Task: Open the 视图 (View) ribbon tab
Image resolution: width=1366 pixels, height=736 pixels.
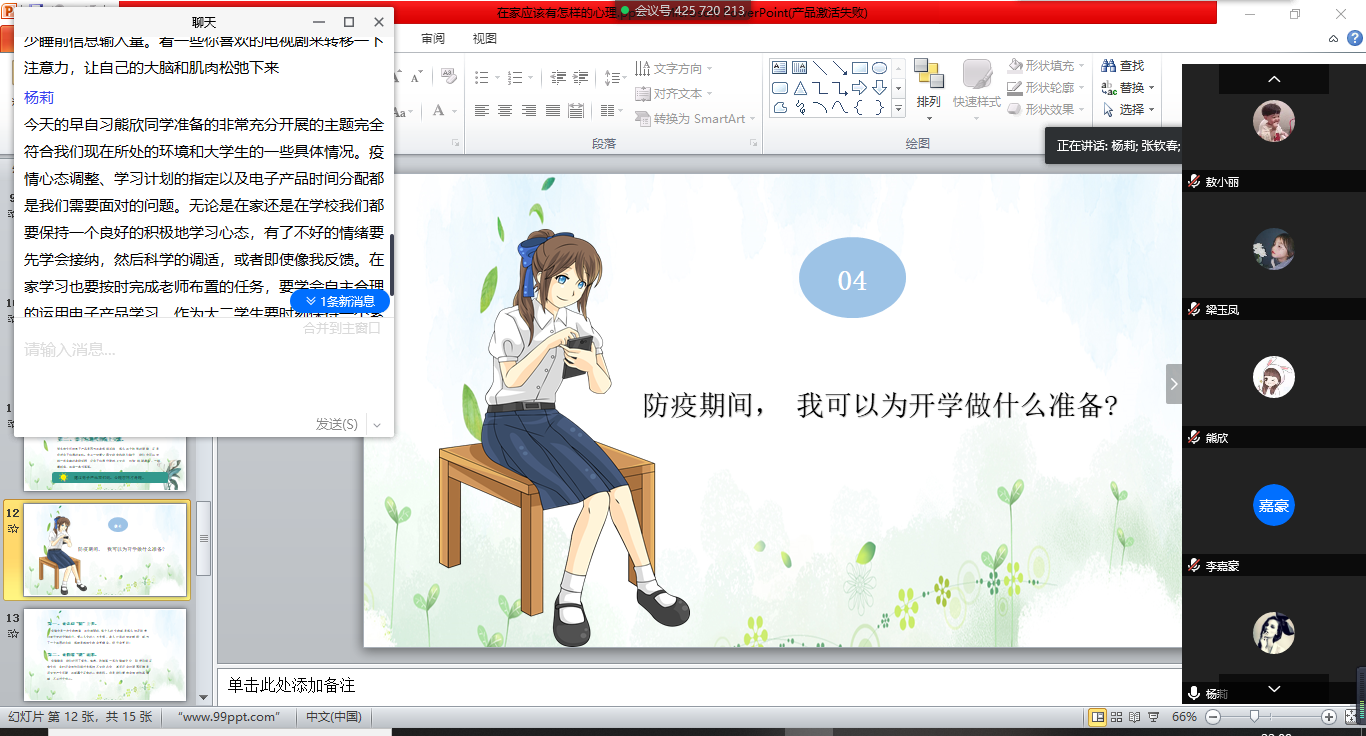Action: tap(484, 39)
